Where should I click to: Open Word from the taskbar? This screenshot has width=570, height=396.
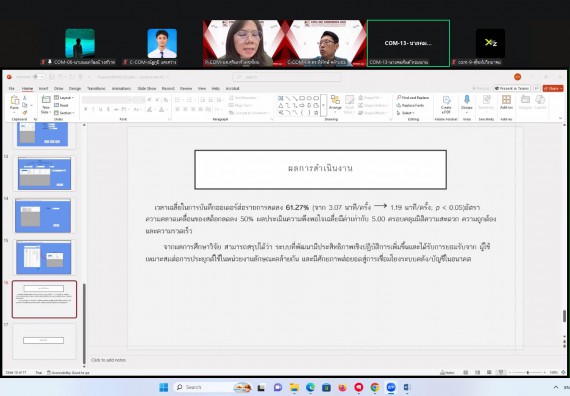coord(407,387)
